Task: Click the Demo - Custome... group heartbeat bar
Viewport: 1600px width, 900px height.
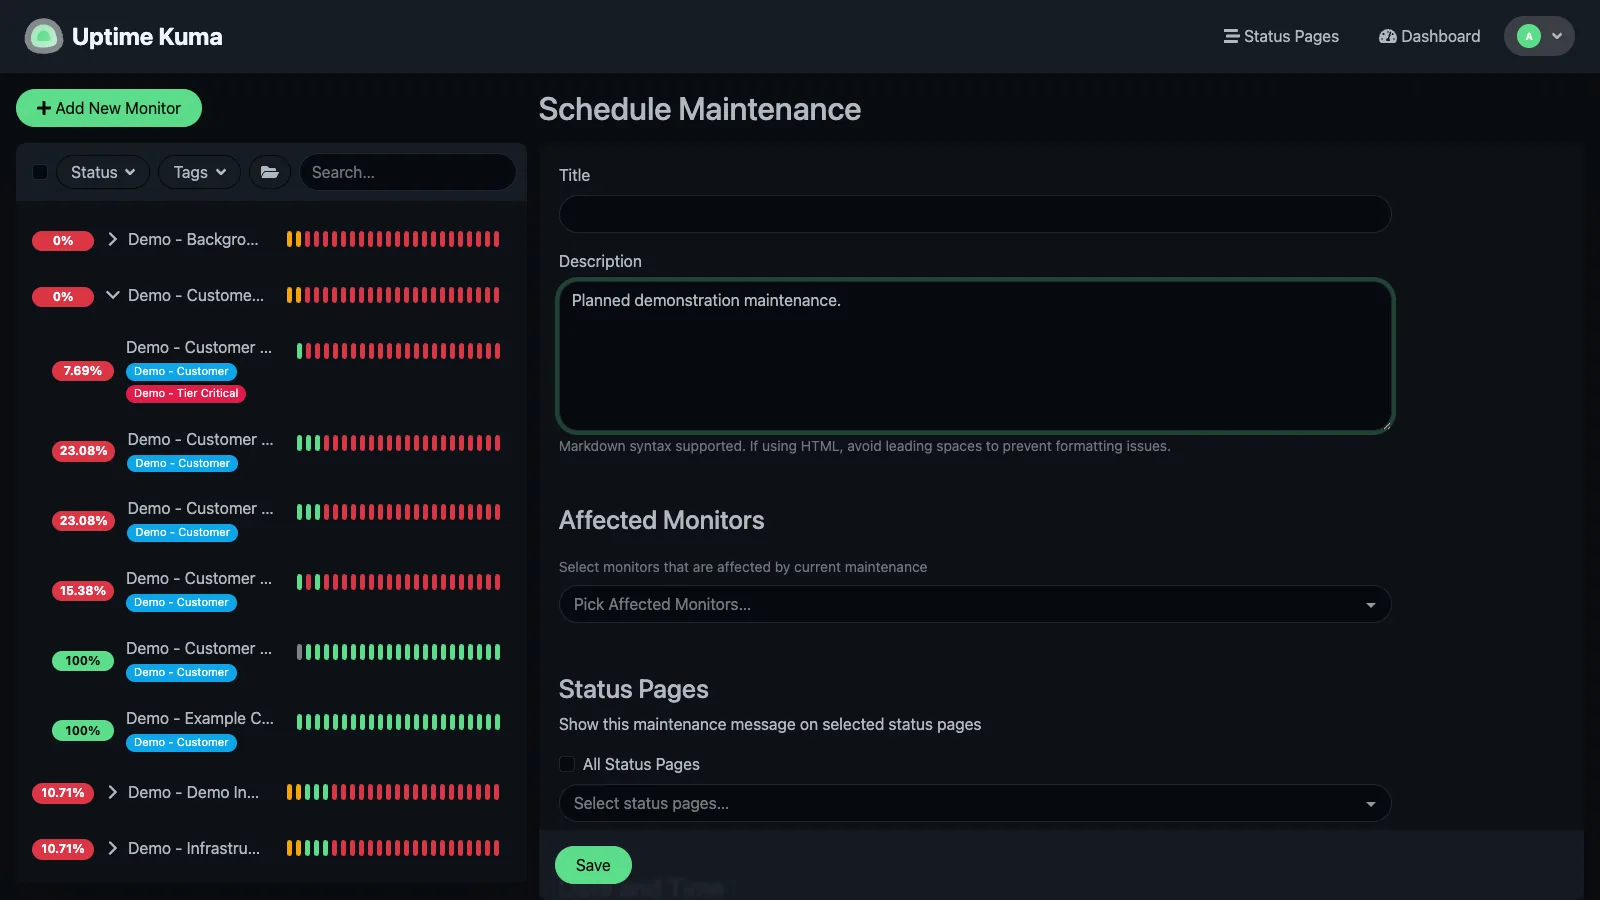Action: click(393, 295)
